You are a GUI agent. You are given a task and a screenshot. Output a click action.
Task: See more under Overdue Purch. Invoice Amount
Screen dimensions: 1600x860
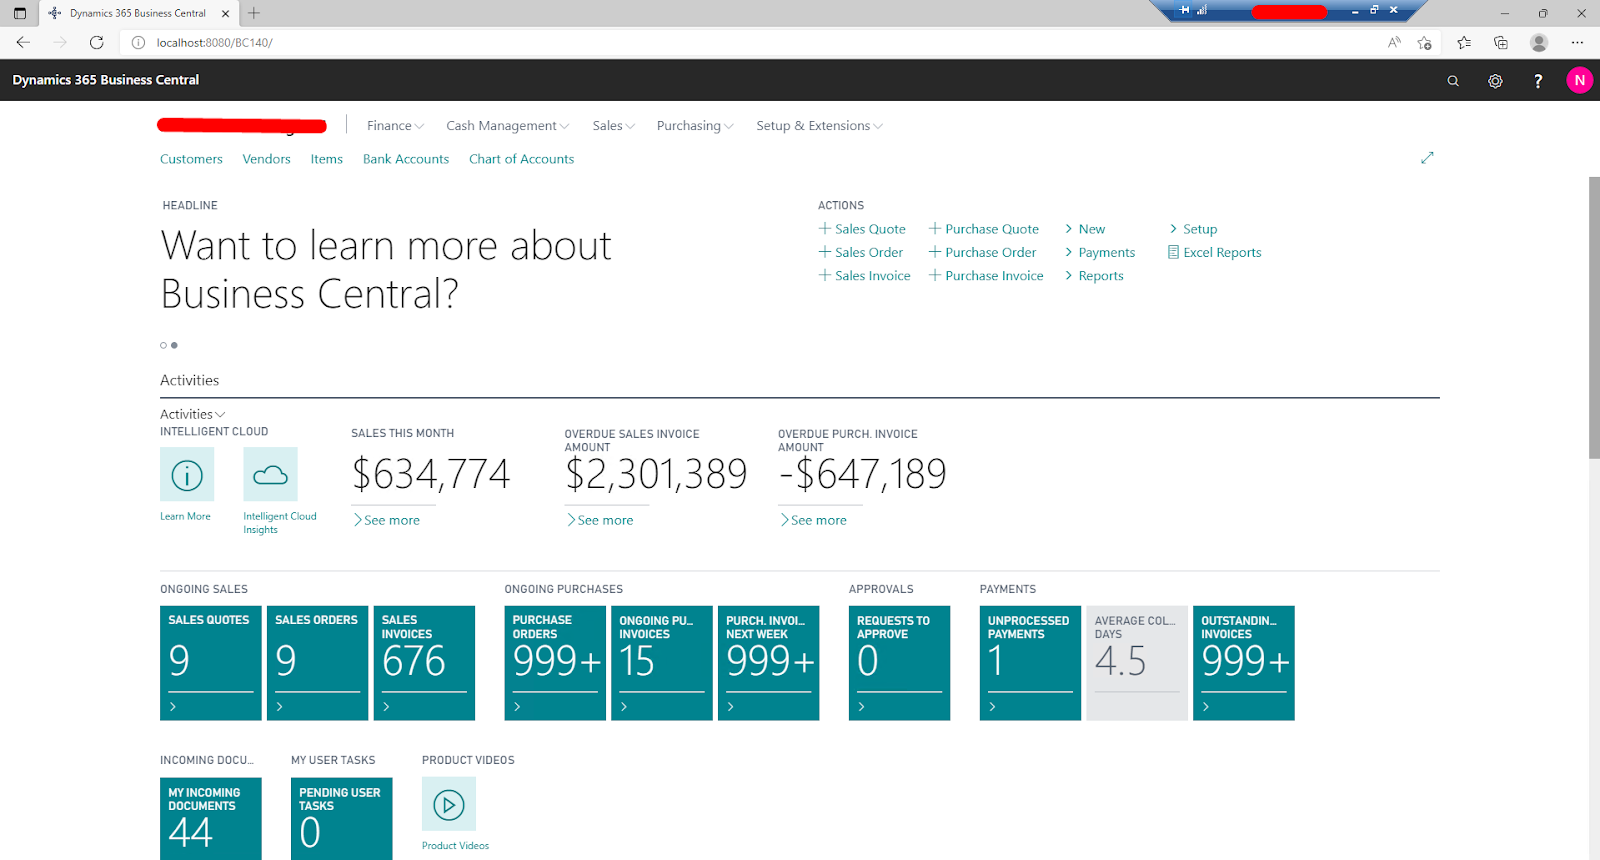tap(814, 520)
